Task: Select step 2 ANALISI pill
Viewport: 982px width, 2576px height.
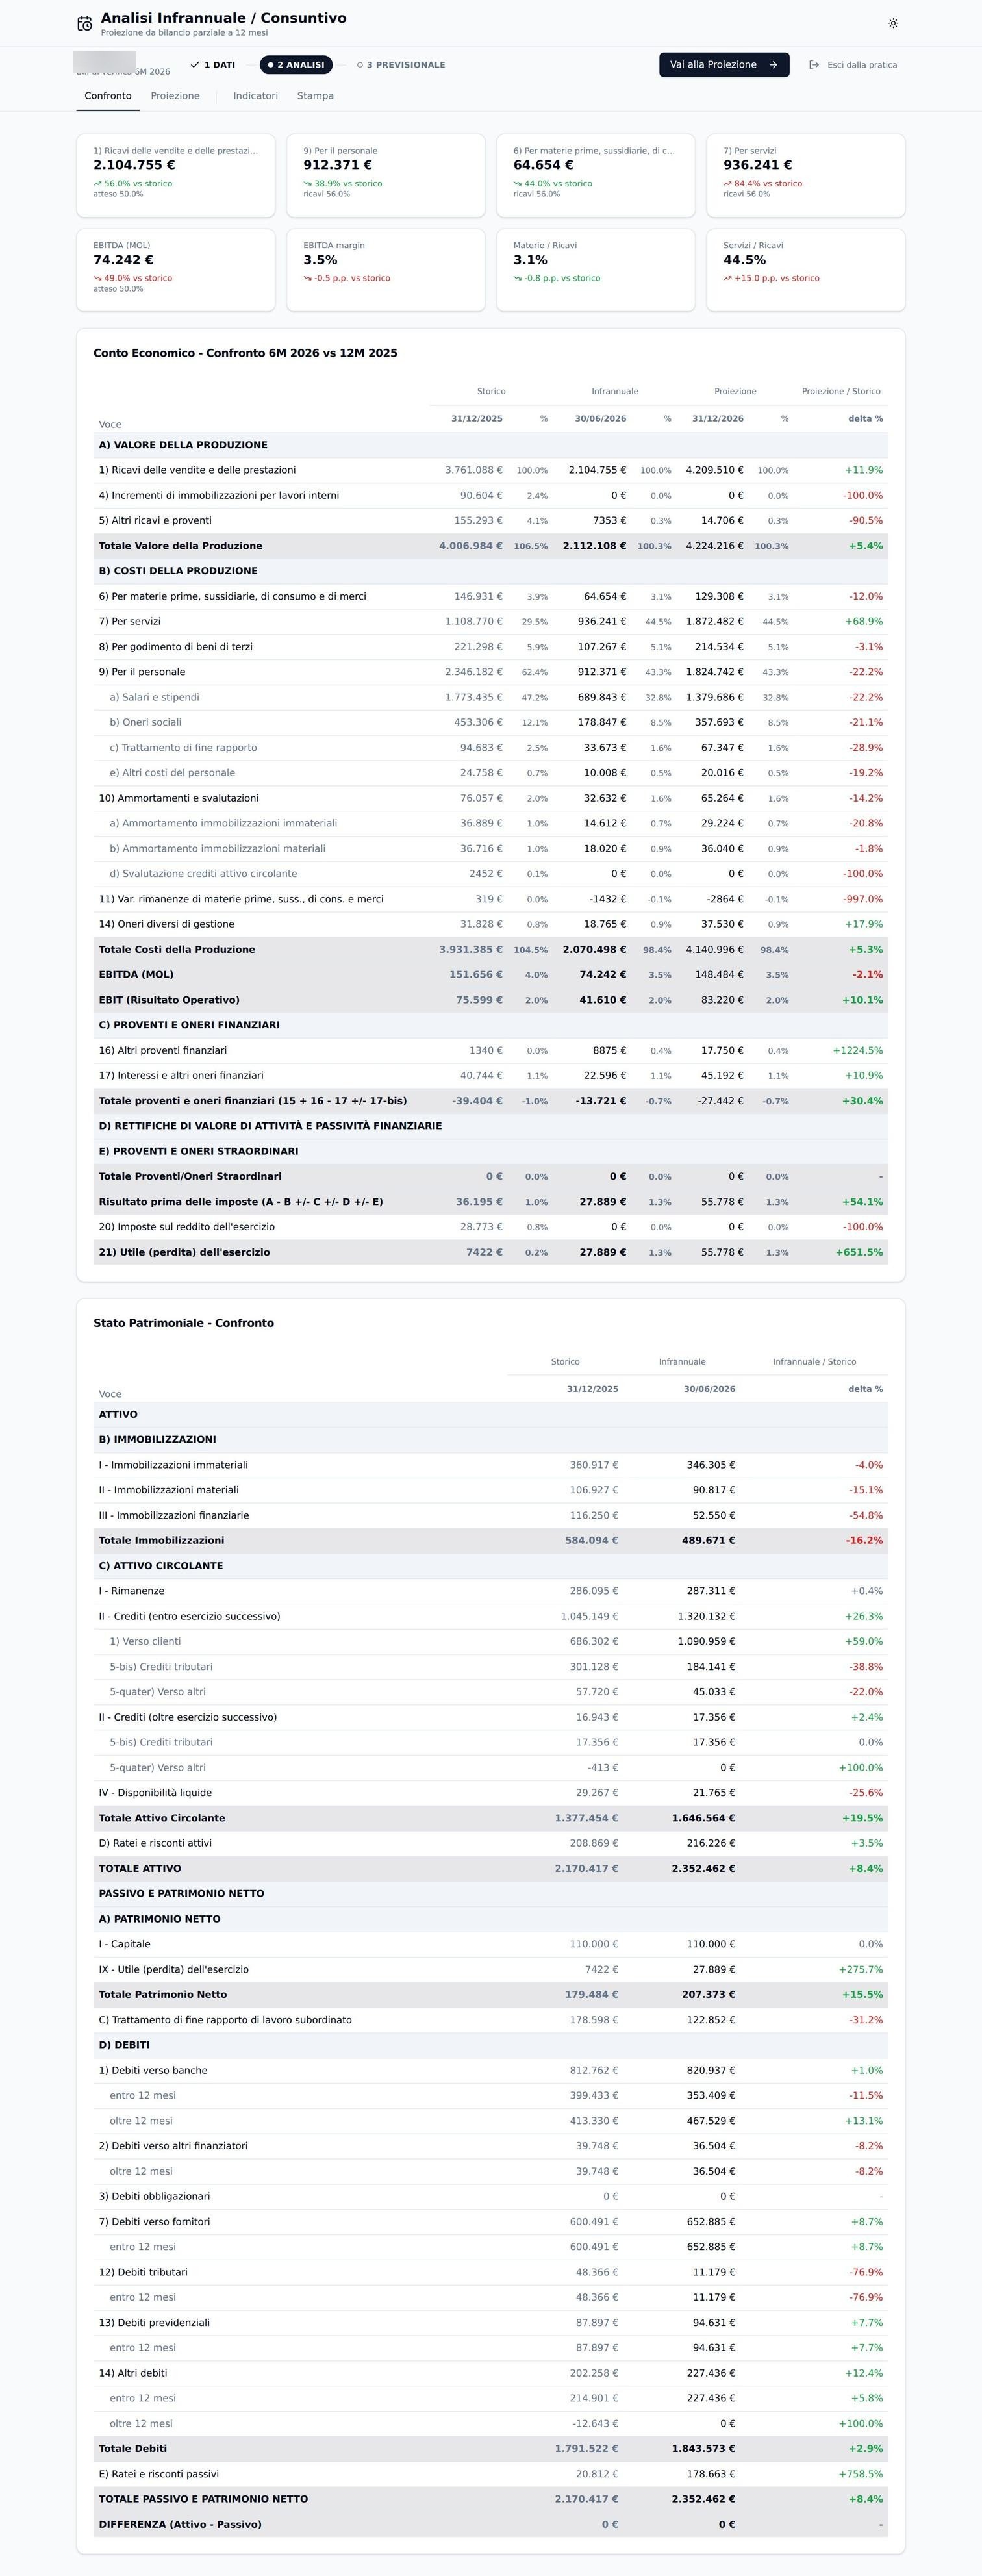Action: (x=296, y=65)
